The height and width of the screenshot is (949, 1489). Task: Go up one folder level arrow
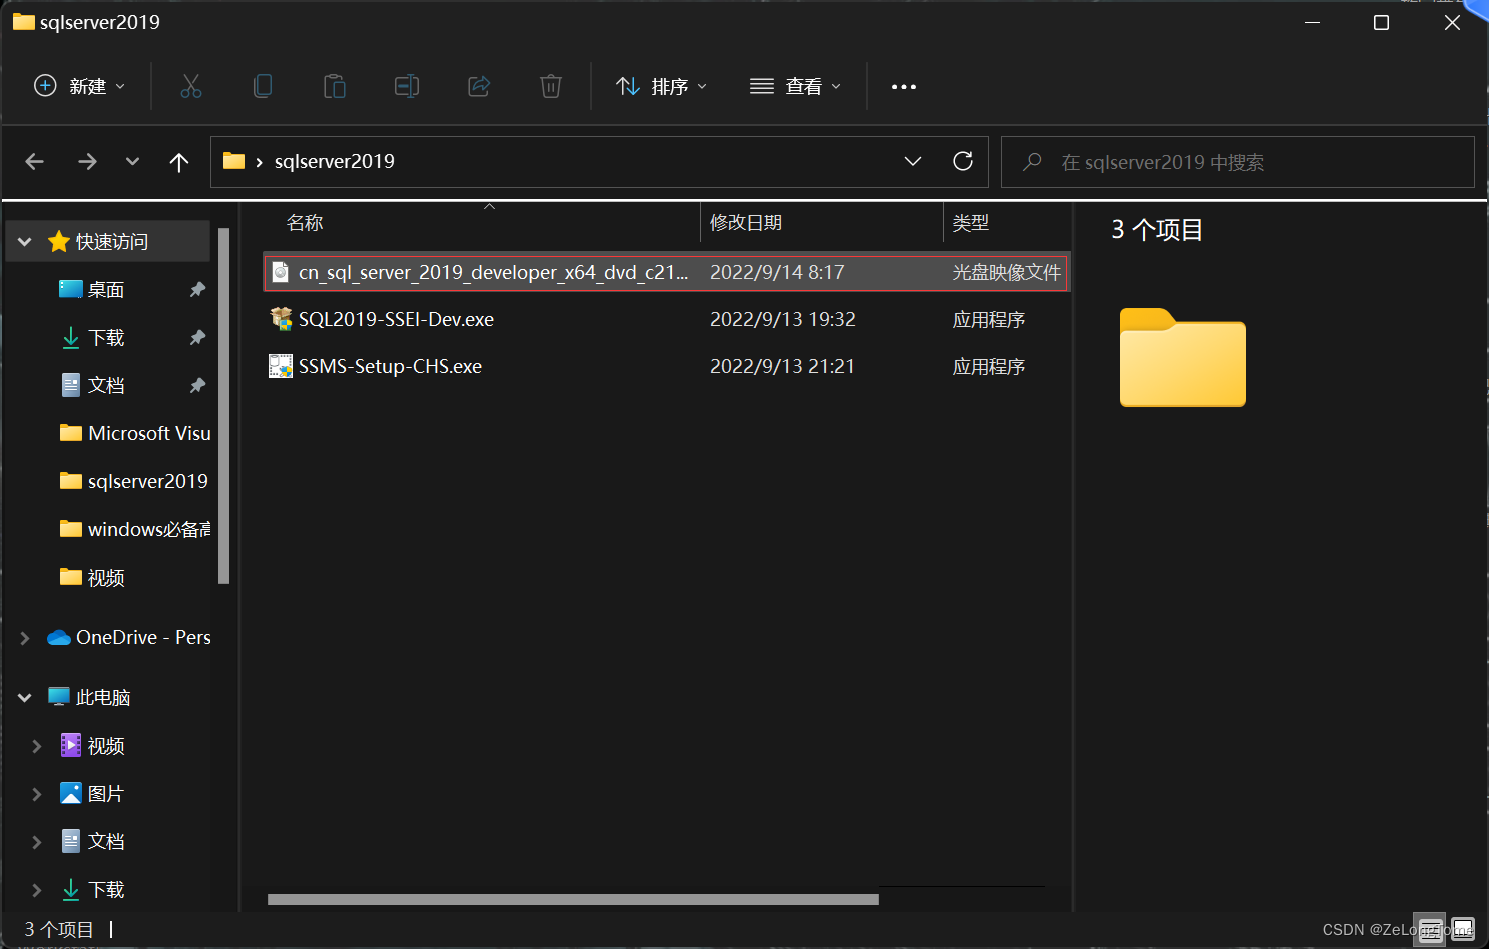[179, 162]
